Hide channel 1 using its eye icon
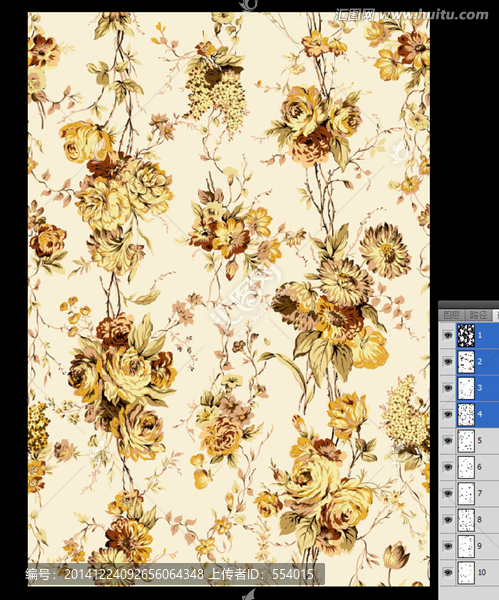The image size is (499, 600). pyautogui.click(x=447, y=336)
